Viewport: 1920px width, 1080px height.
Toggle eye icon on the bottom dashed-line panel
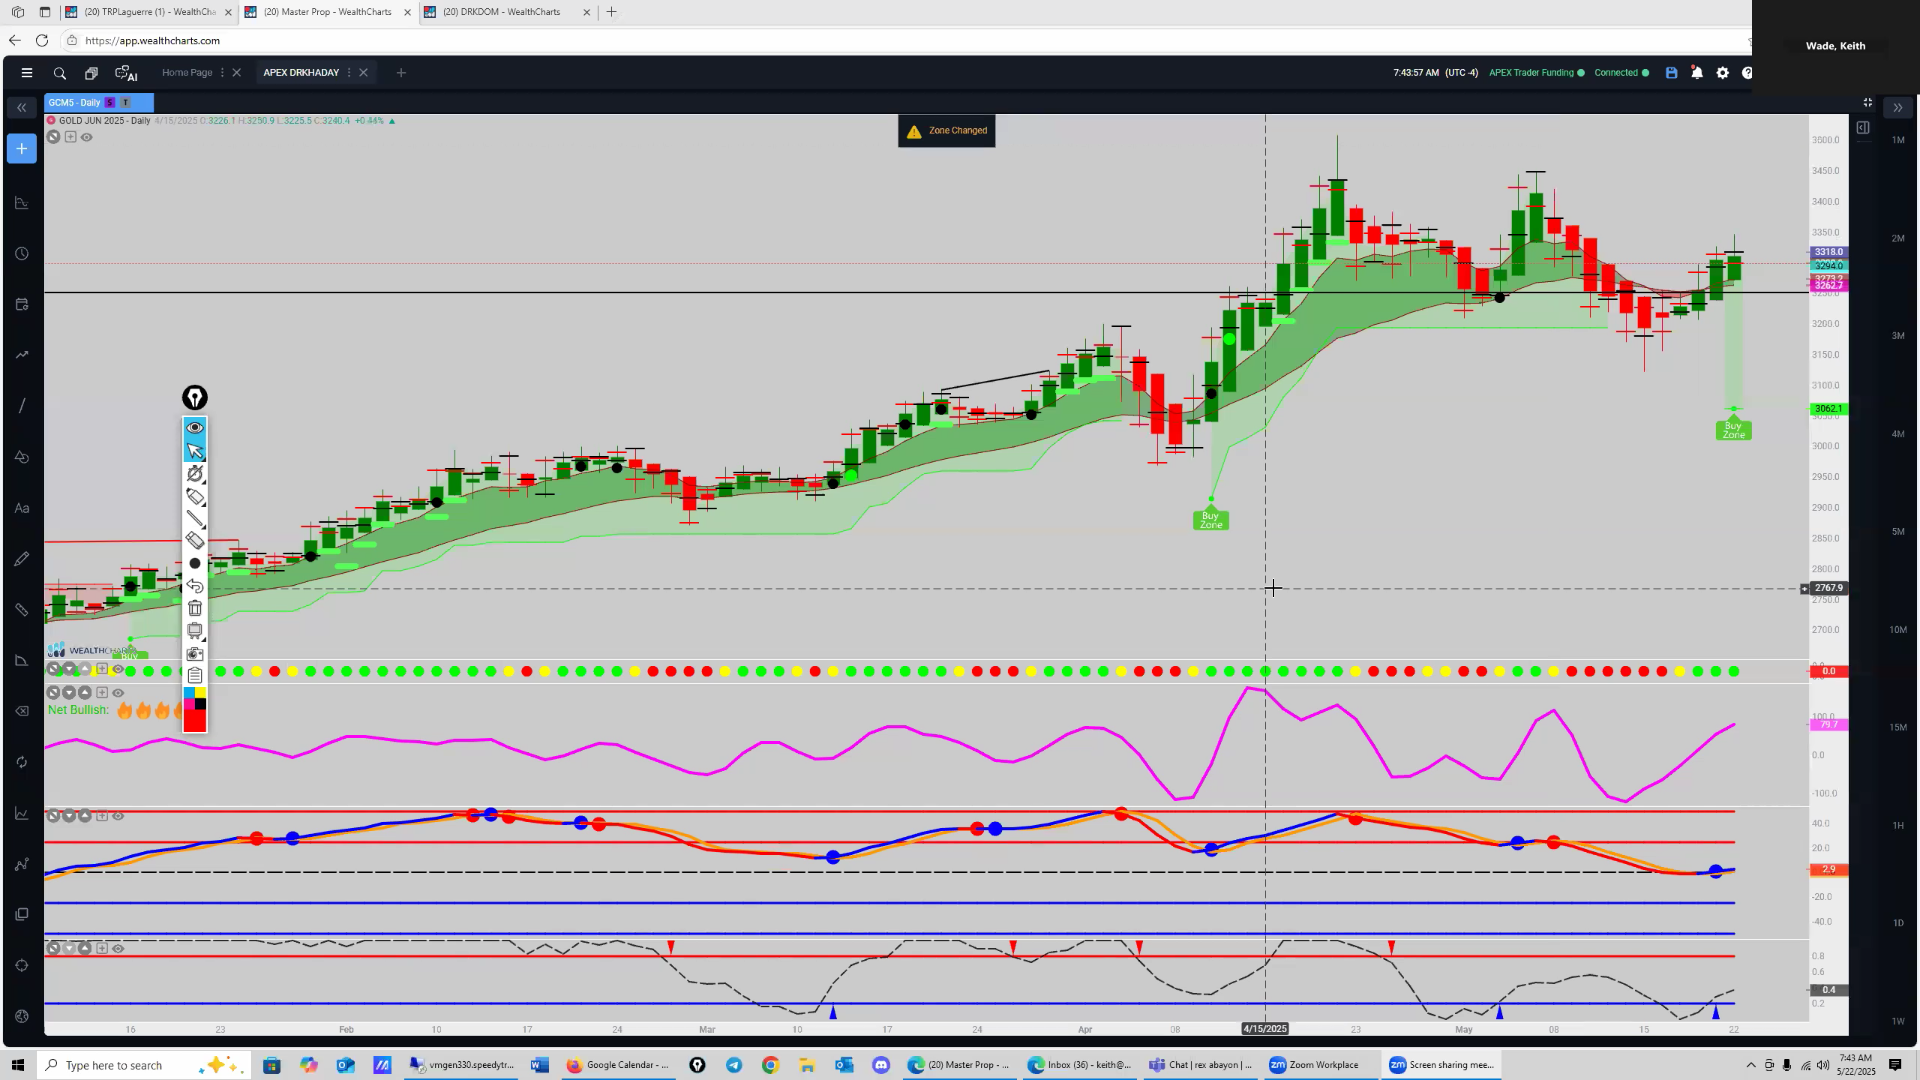[118, 948]
